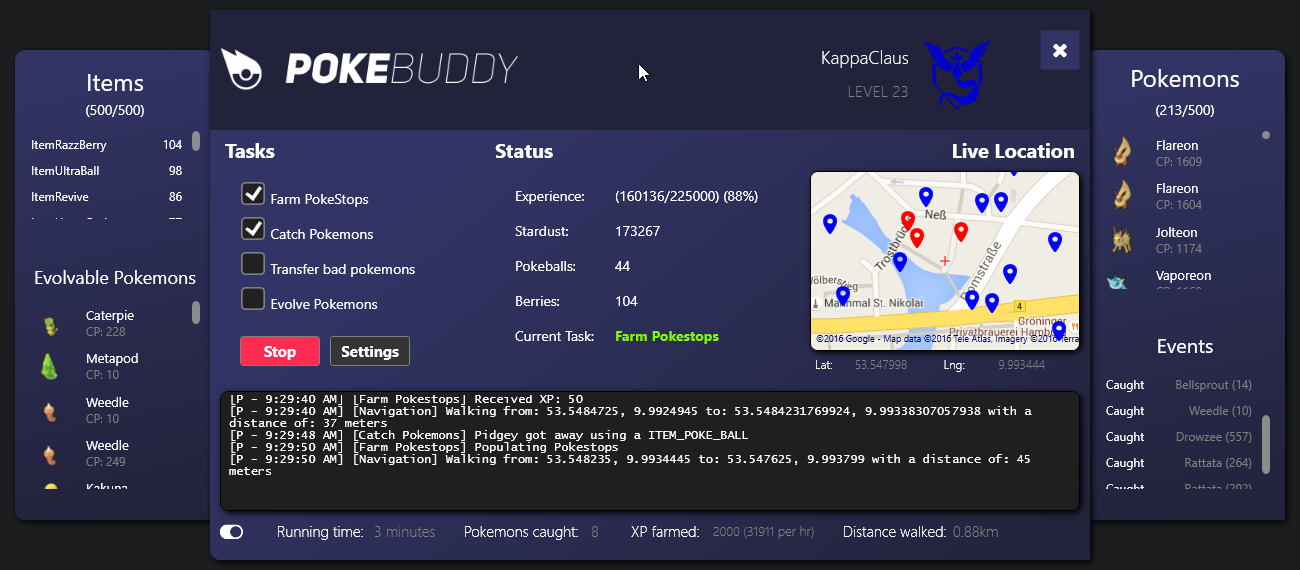Uncheck the Farm PokeStops checkbox
The image size is (1300, 570).
253,193
